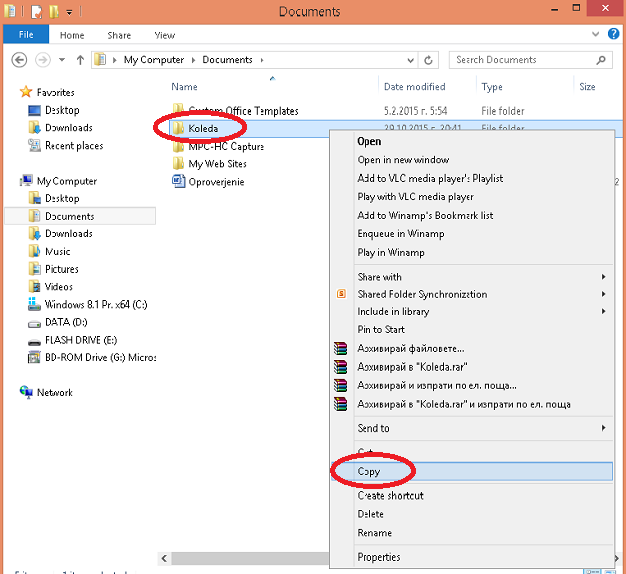
Task: Click the Up one level arrow
Action: [77, 60]
